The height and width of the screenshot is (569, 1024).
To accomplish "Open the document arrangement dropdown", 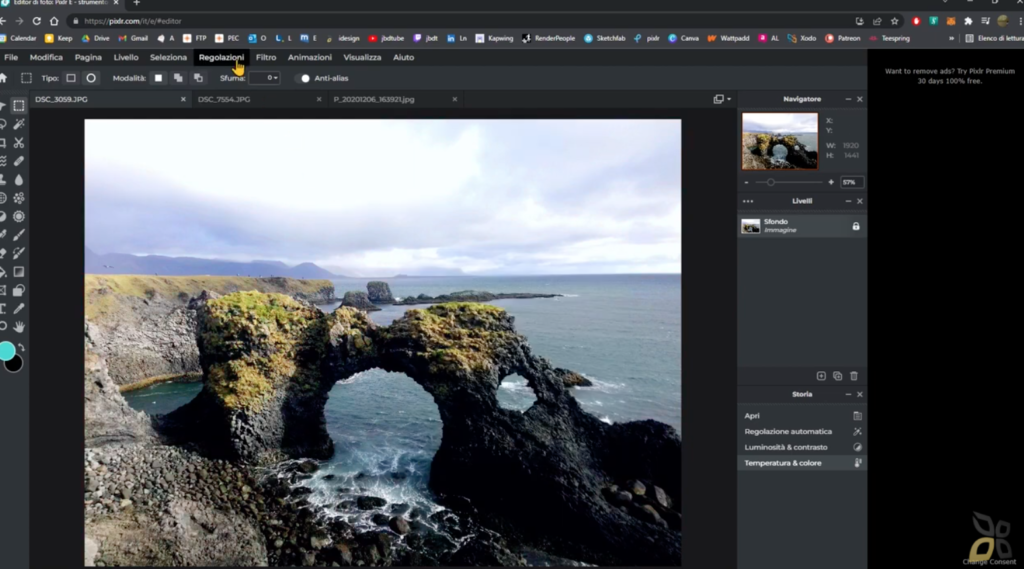I will [x=722, y=99].
